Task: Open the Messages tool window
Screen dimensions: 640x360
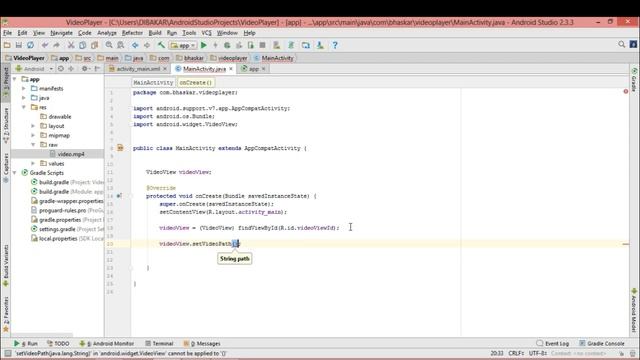Action: (x=202, y=344)
